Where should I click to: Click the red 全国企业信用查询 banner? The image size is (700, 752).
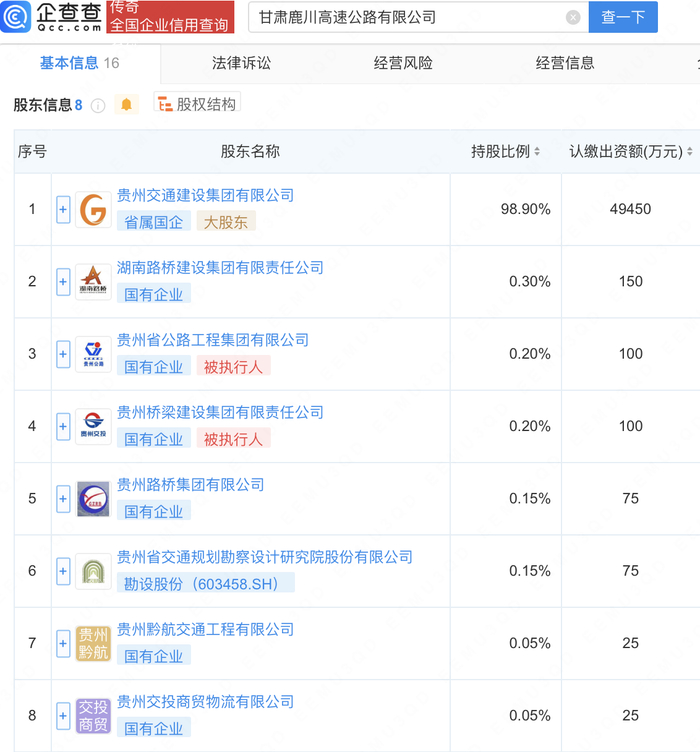click(170, 17)
